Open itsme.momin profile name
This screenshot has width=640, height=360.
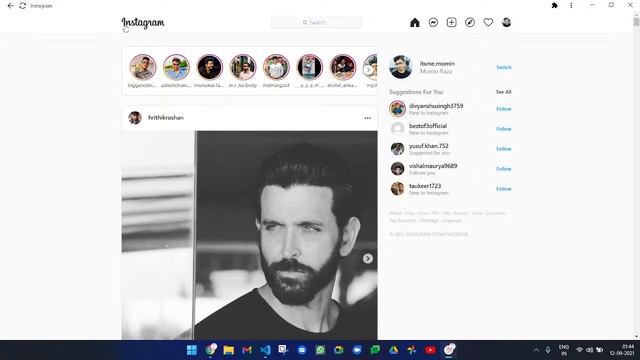[x=437, y=64]
